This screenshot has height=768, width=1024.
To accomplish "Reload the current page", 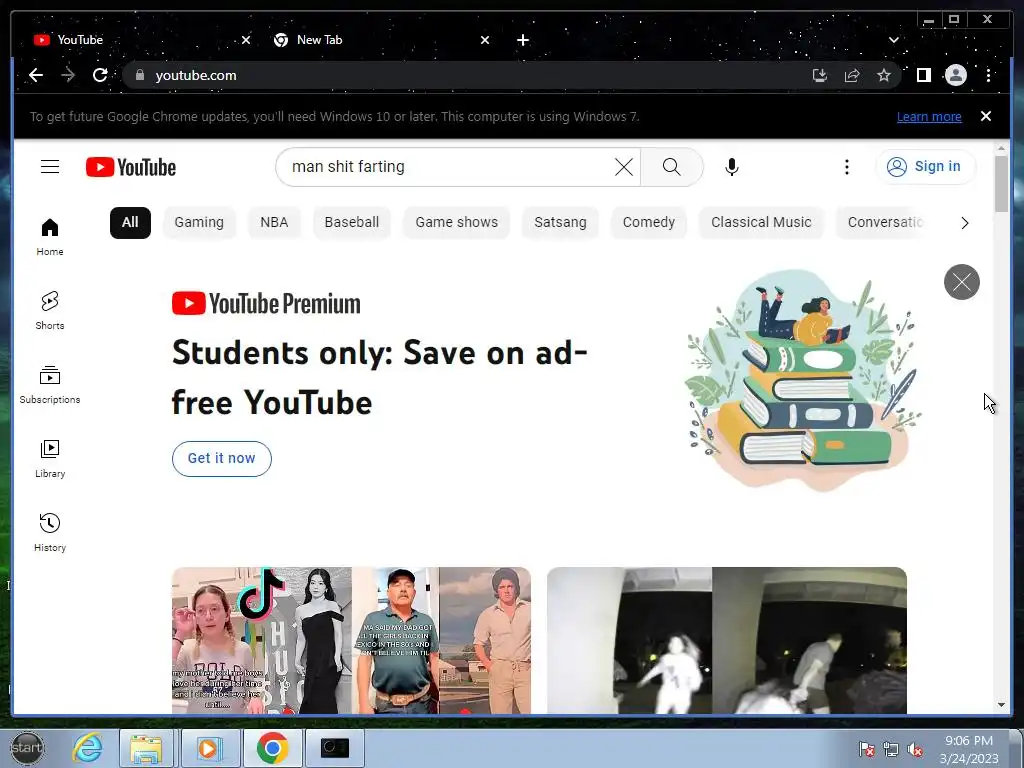I will [x=100, y=75].
